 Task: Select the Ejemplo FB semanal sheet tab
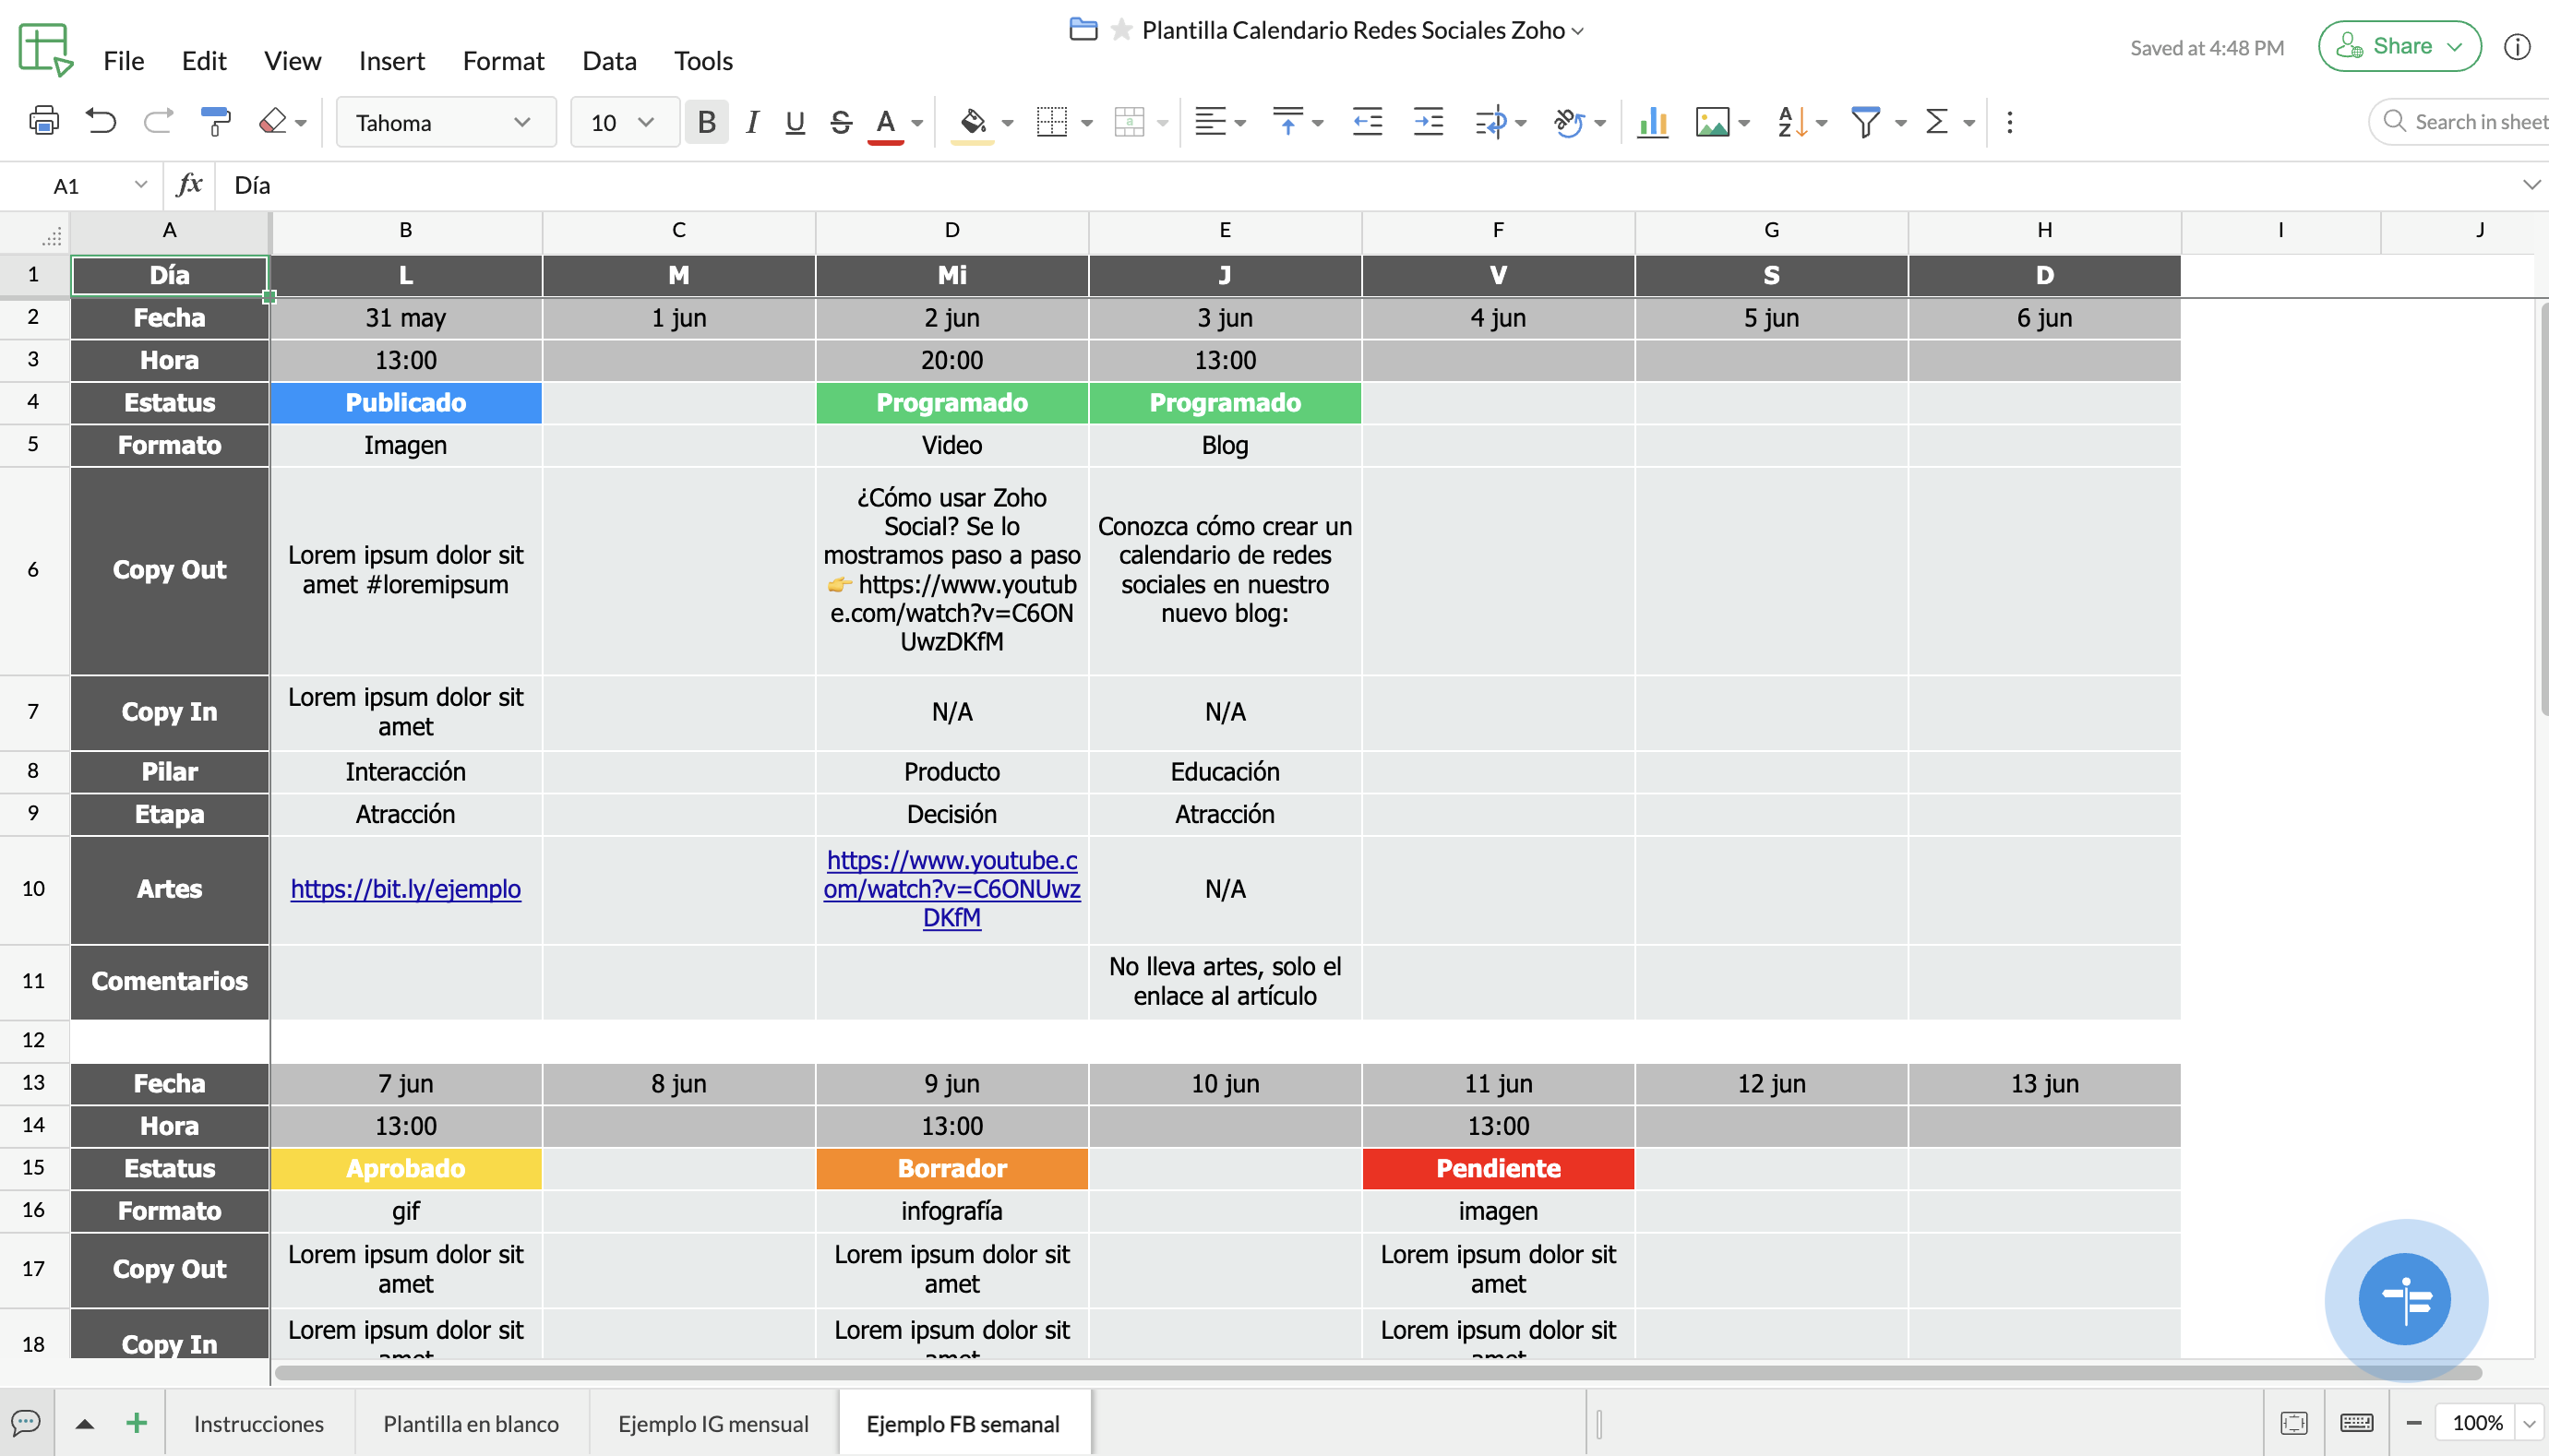click(x=963, y=1423)
